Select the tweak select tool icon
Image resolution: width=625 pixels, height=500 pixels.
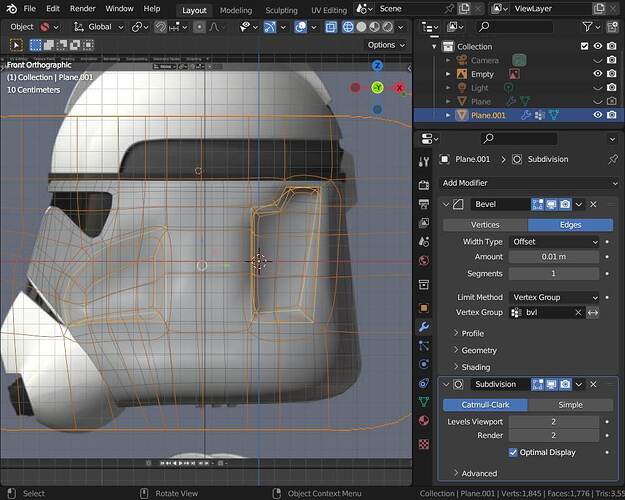tap(16, 45)
